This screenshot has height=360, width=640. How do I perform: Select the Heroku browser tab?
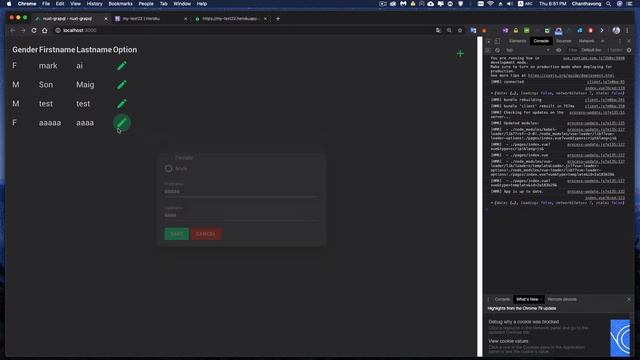(x=151, y=18)
